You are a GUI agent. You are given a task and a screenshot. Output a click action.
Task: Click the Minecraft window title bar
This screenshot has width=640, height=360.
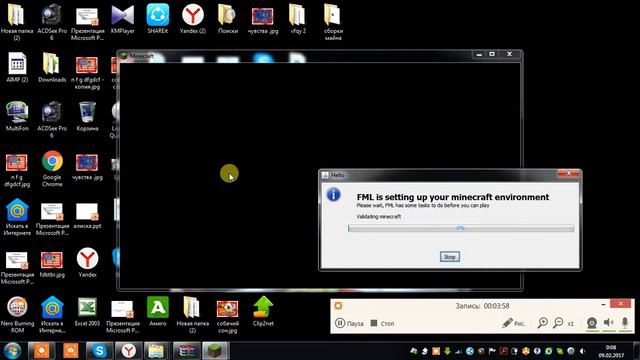pyautogui.click(x=296, y=56)
